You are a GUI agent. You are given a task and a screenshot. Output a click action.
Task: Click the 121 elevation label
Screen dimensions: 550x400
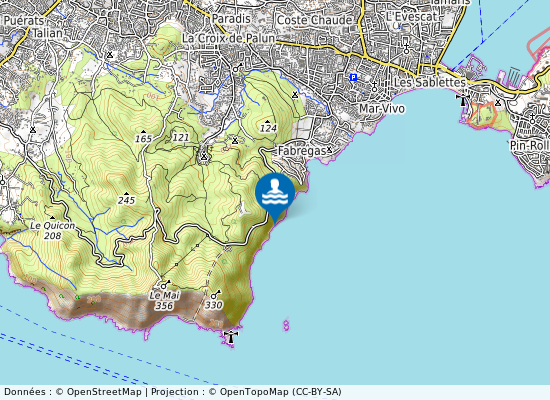click(x=181, y=137)
